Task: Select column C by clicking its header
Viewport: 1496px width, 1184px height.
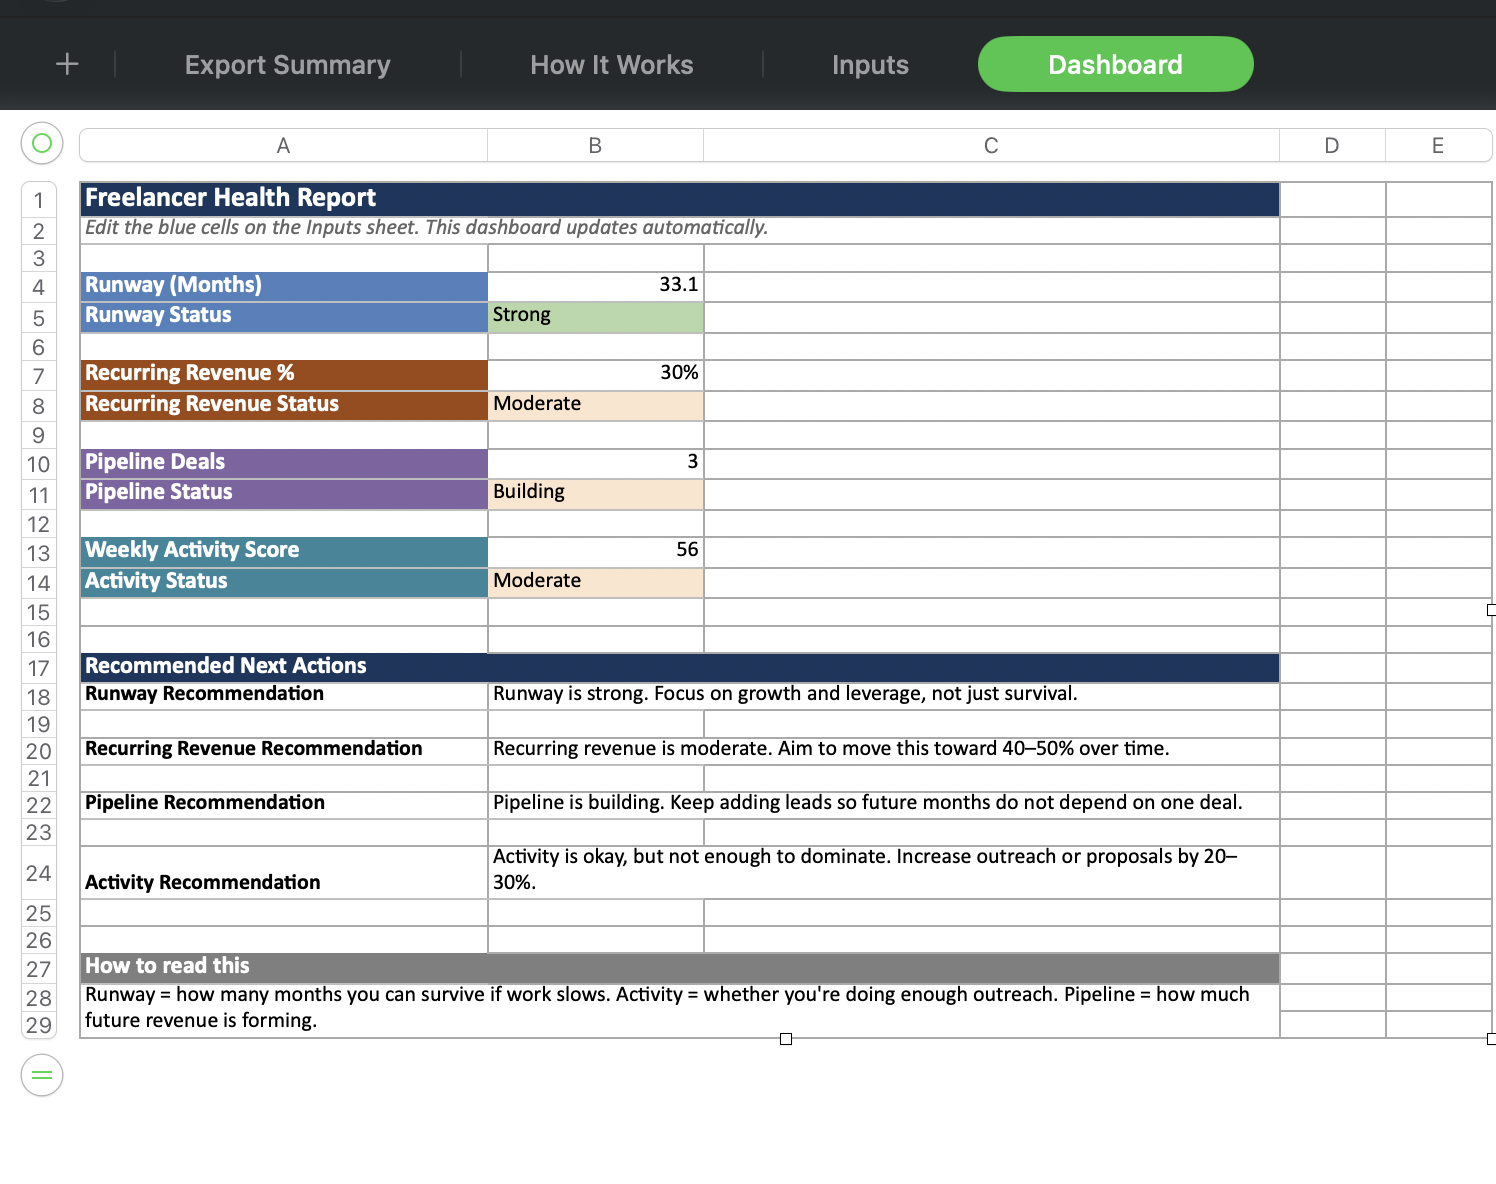Action: point(990,144)
